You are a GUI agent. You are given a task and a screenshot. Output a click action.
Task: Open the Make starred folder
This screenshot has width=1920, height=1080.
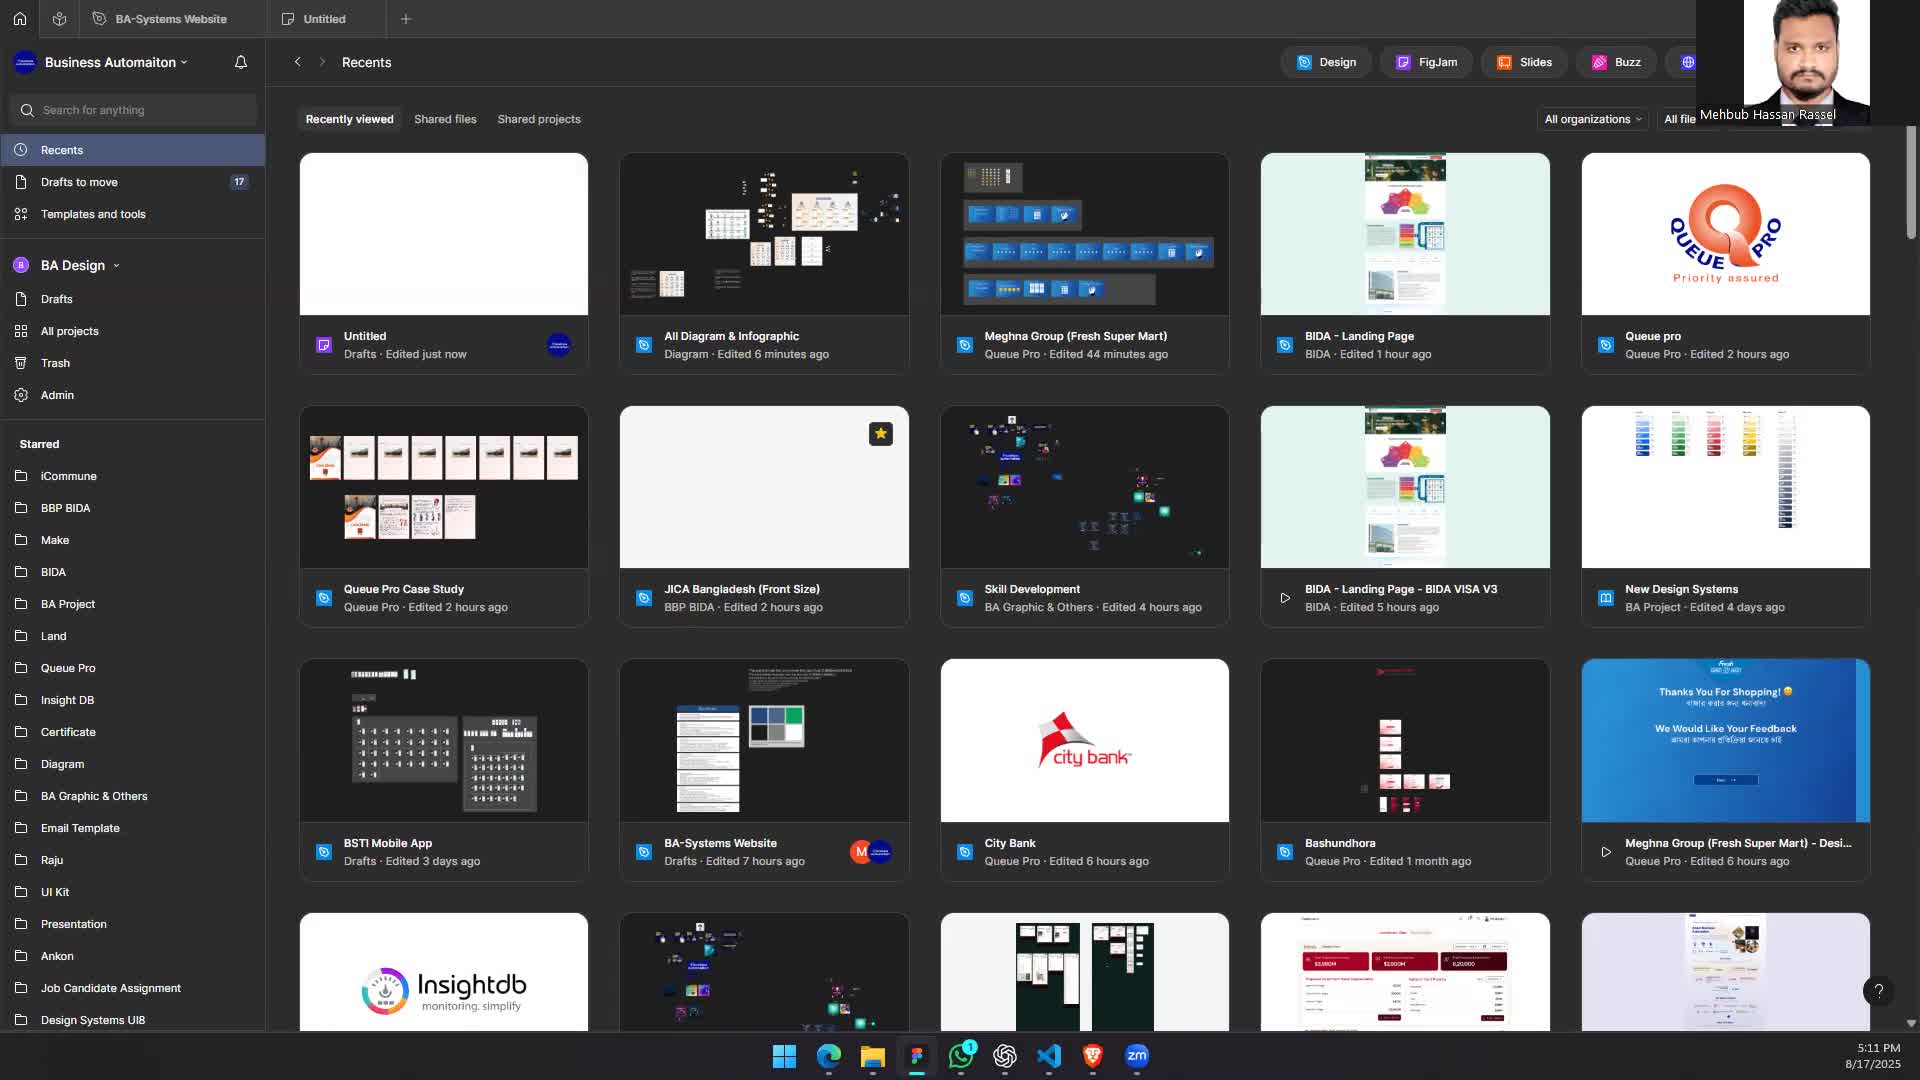click(x=132, y=540)
